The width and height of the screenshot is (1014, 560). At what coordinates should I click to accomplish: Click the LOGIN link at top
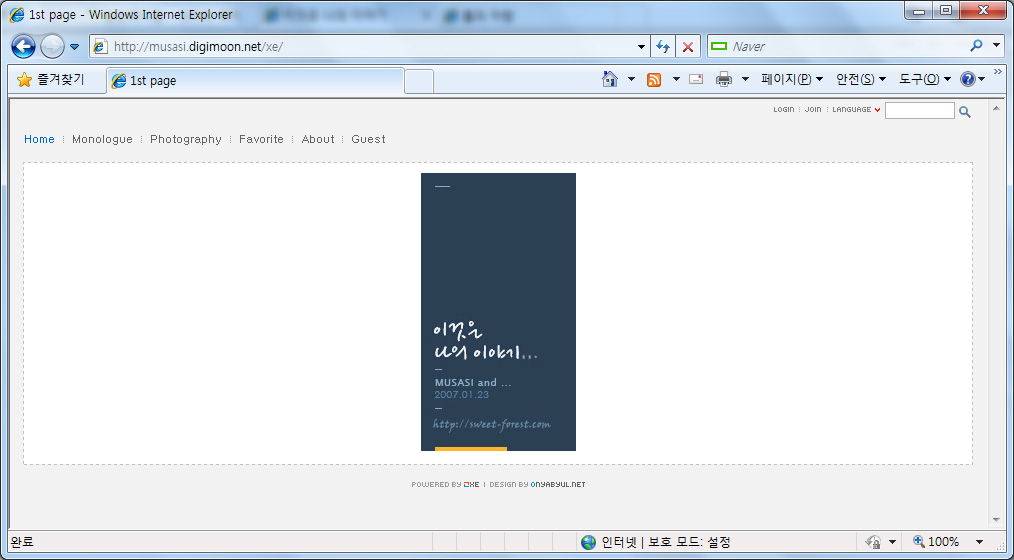tap(783, 110)
